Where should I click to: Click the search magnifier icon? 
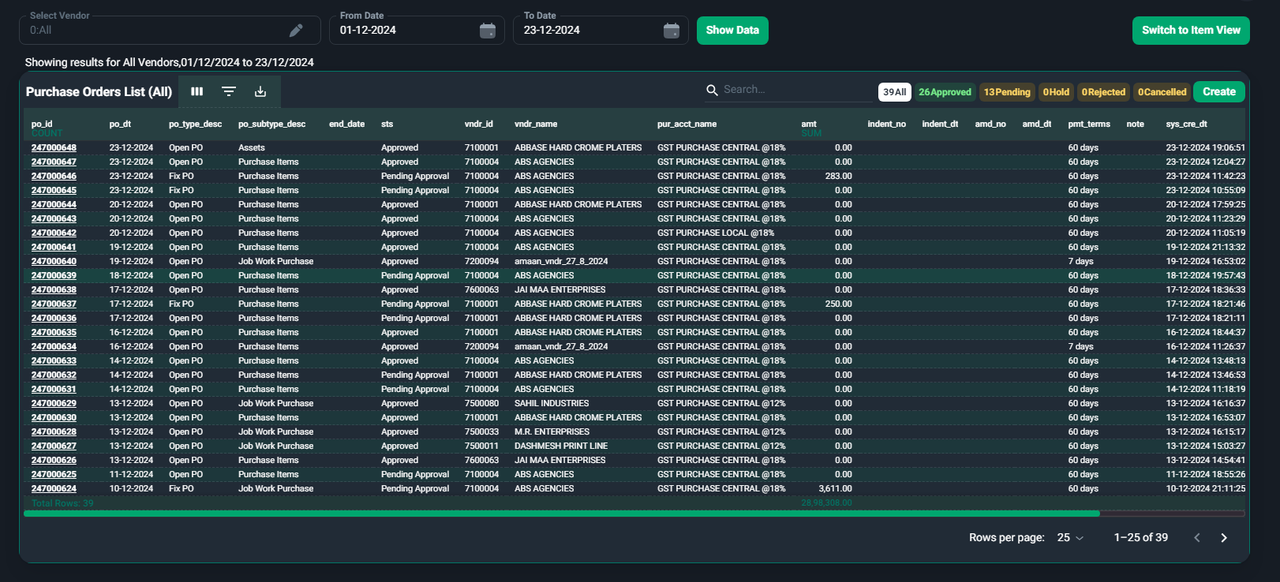tap(712, 90)
